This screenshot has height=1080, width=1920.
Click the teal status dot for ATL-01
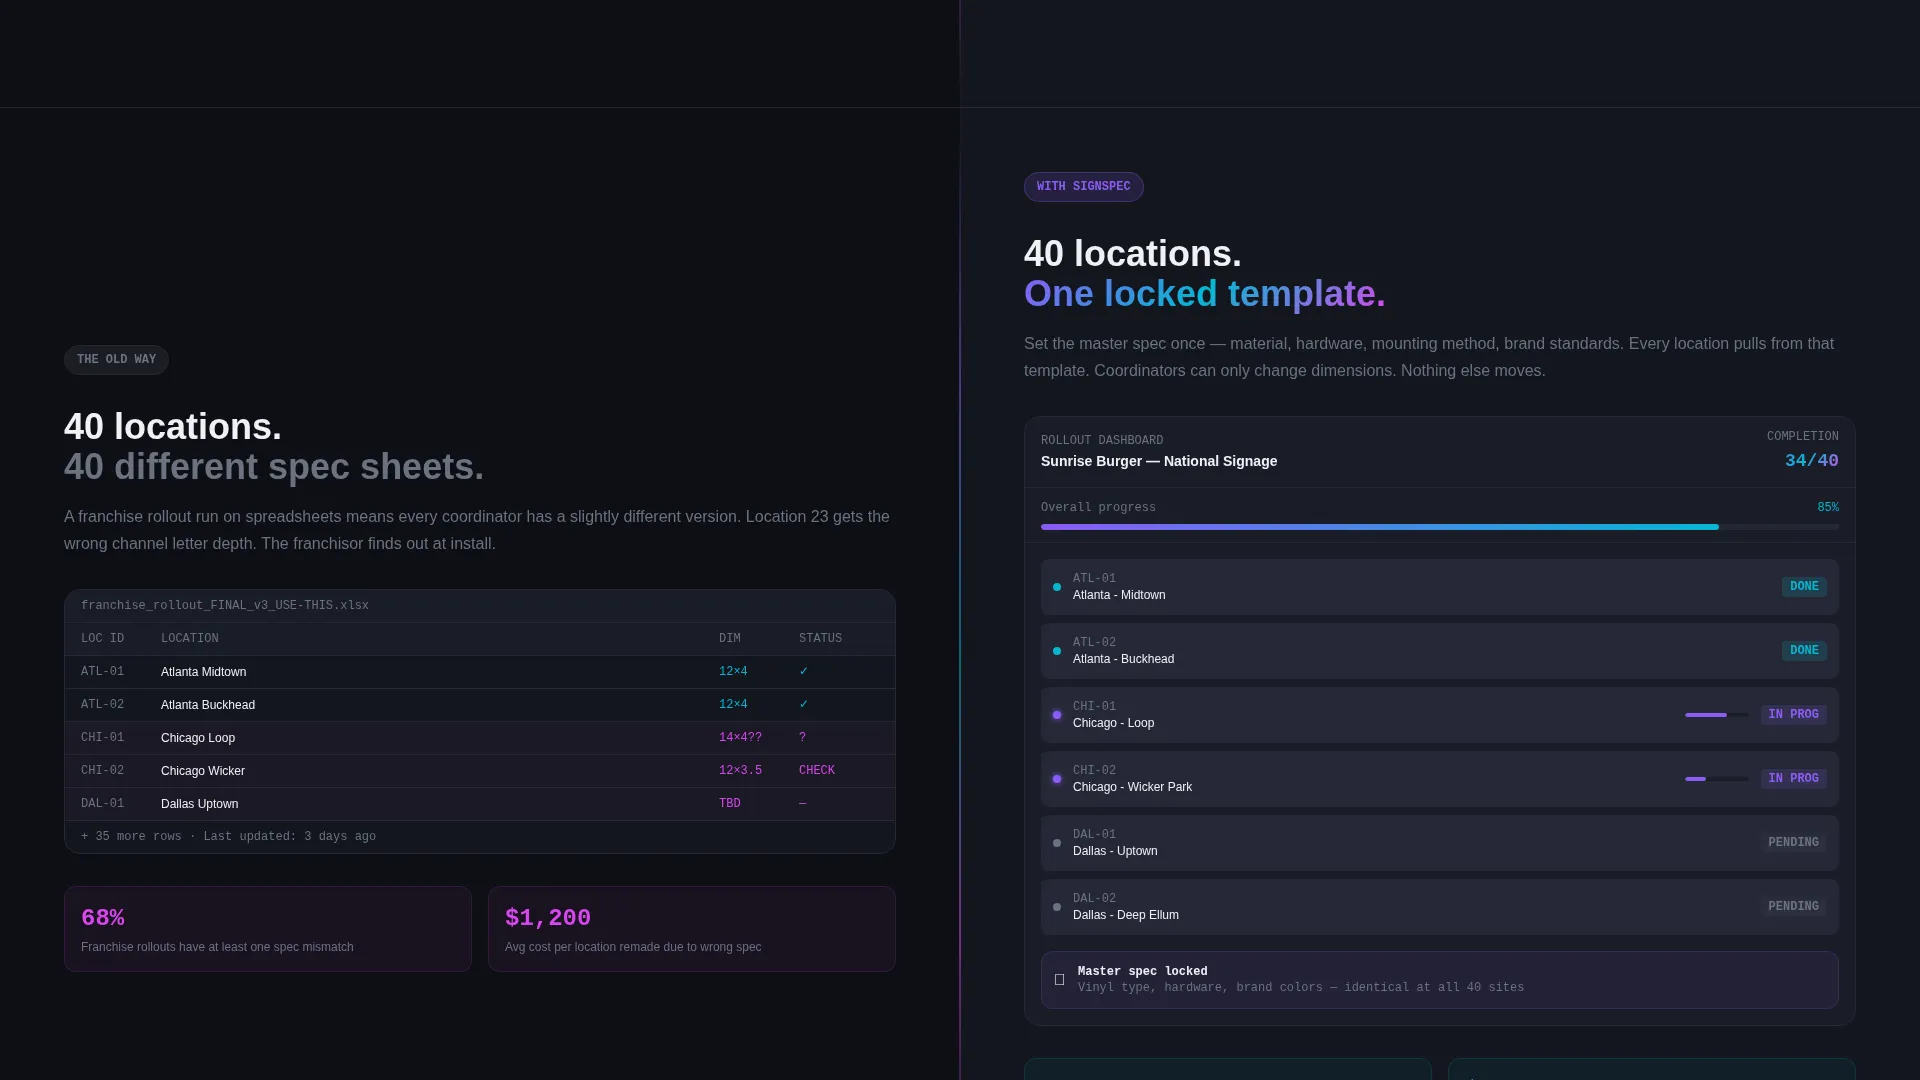coord(1057,587)
